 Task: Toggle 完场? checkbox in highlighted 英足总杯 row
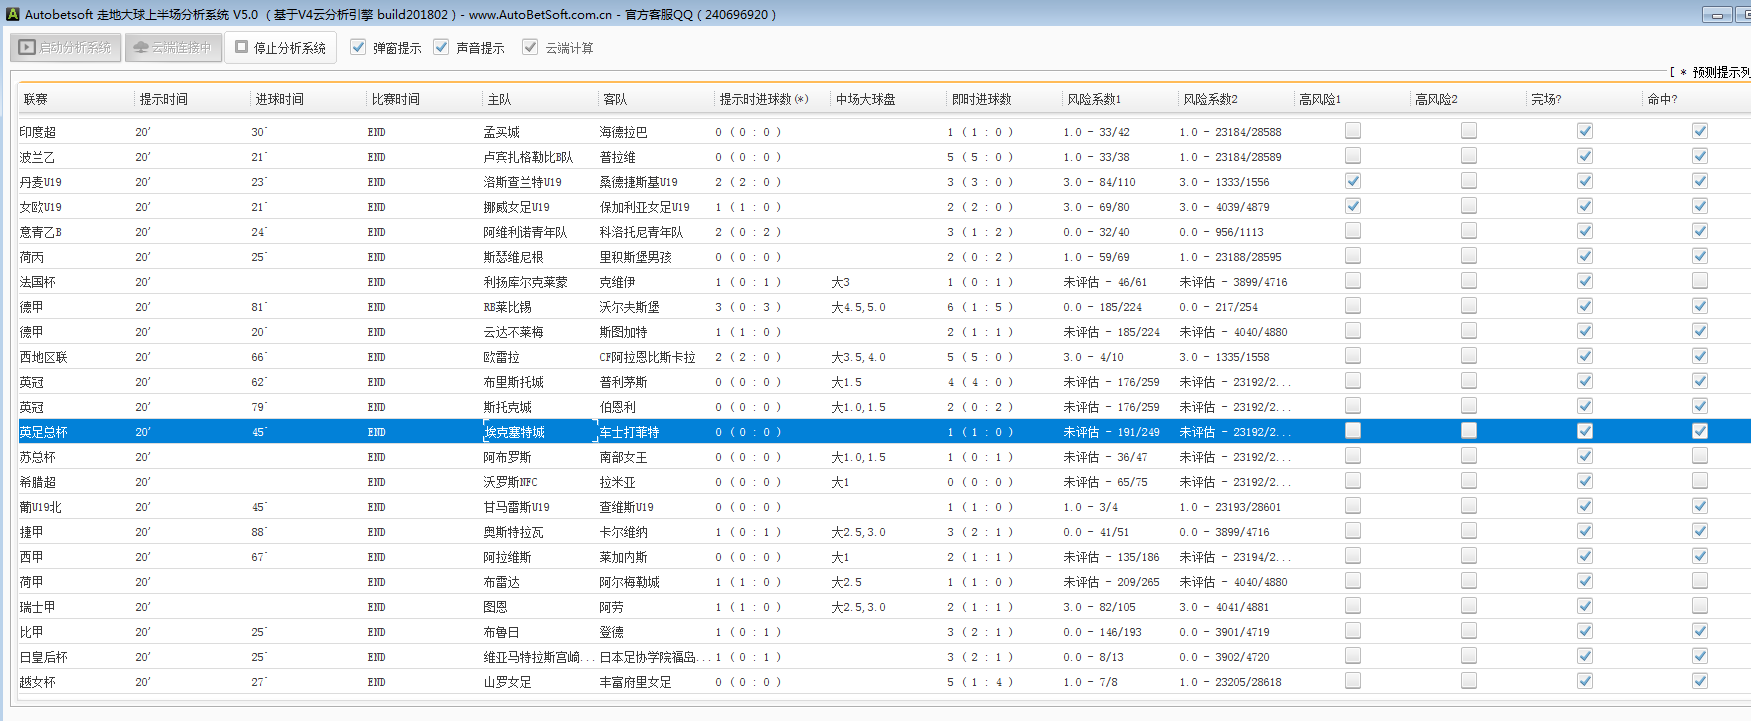point(1585,431)
